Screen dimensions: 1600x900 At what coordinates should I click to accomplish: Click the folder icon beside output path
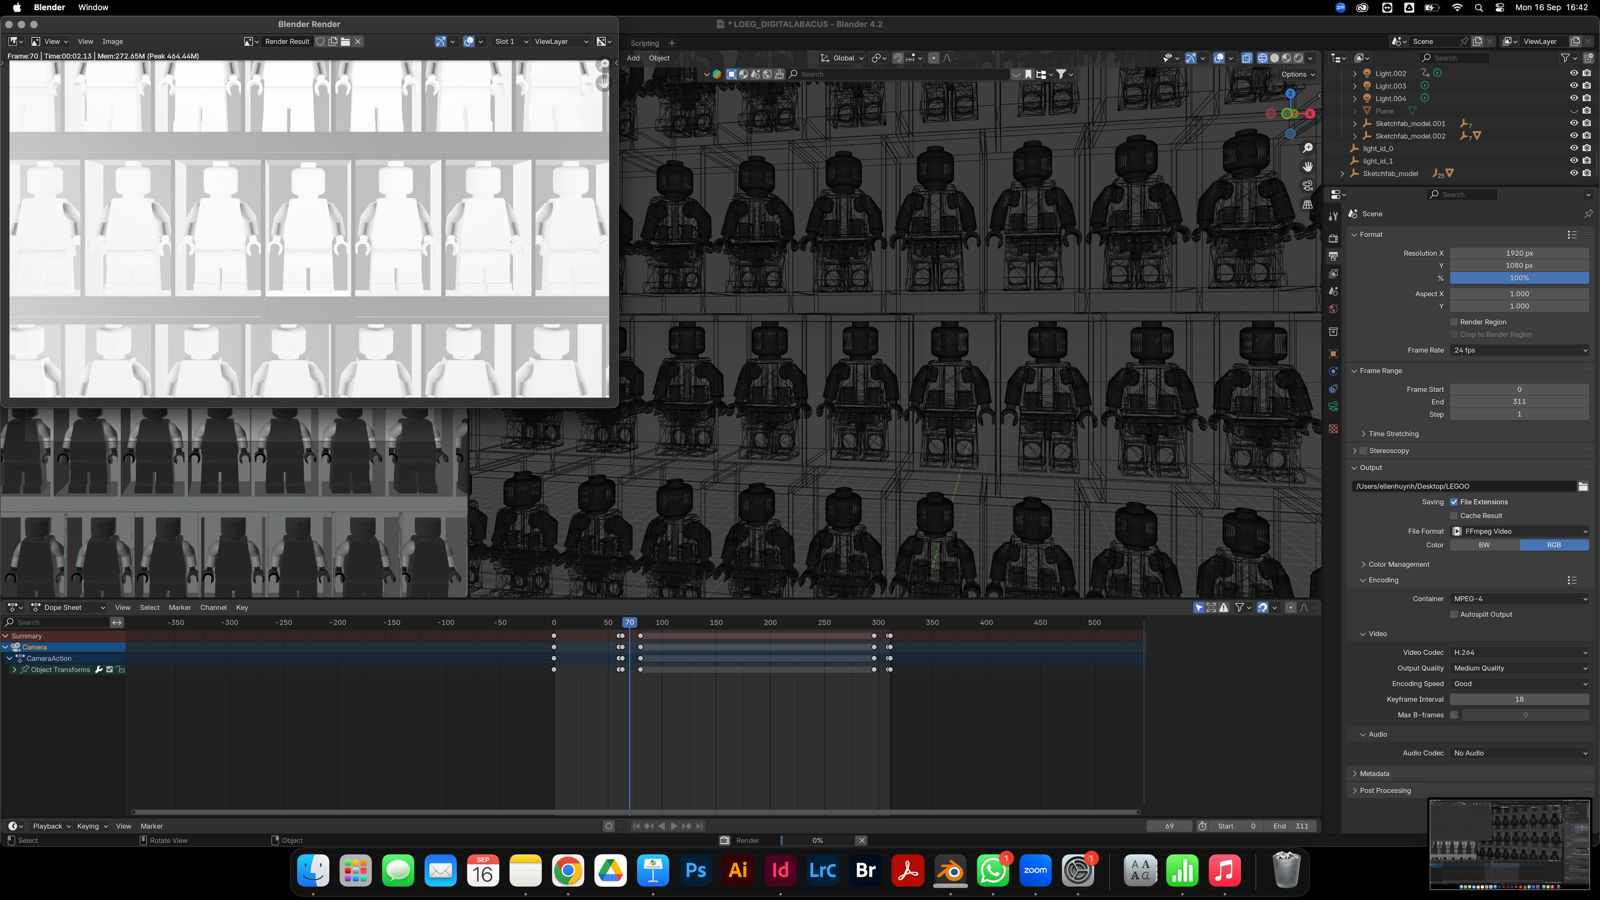click(1583, 486)
